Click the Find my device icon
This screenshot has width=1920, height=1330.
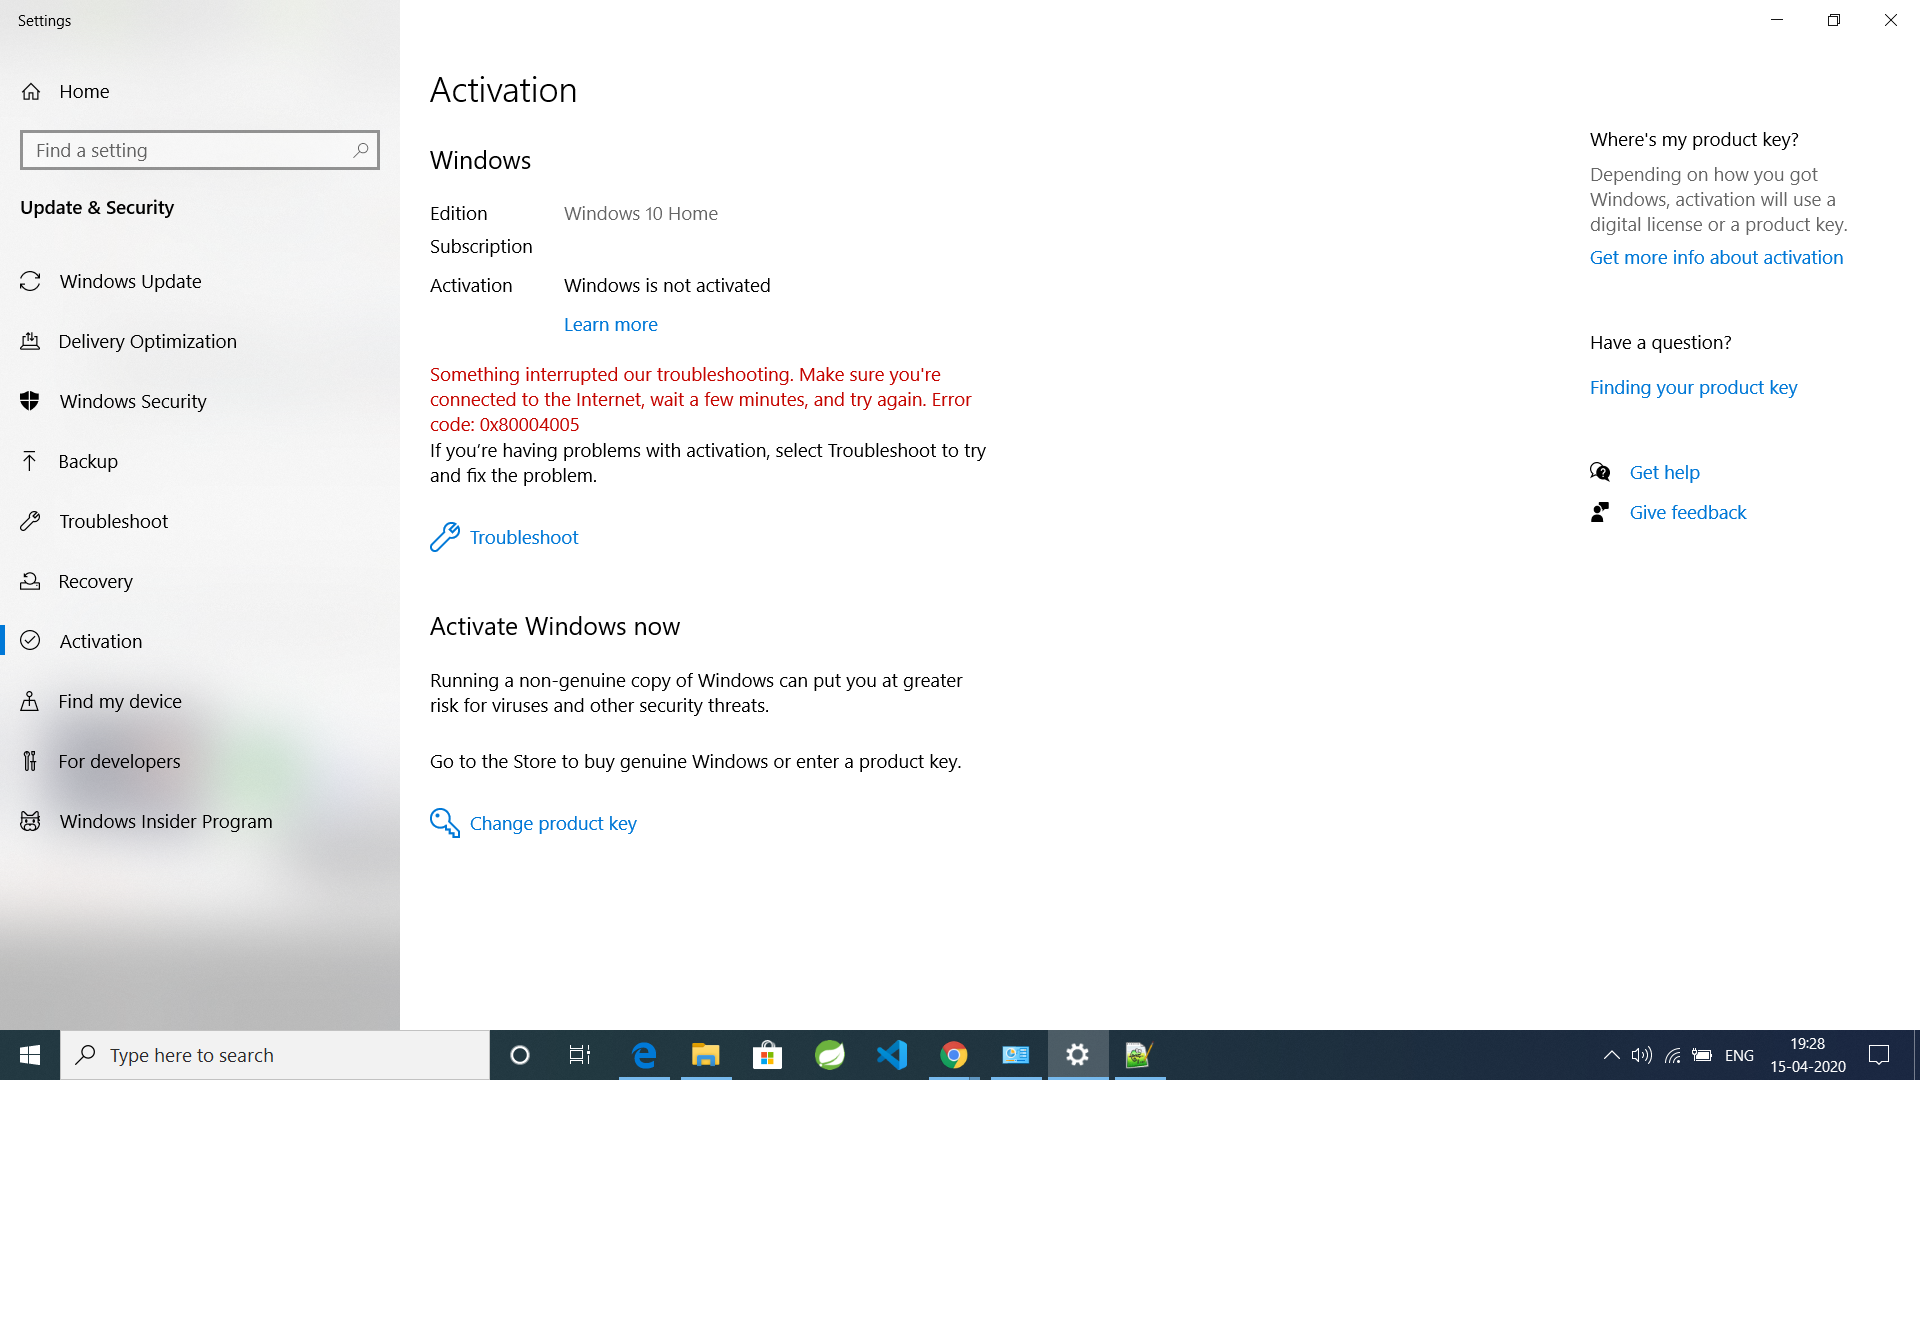pos(30,701)
